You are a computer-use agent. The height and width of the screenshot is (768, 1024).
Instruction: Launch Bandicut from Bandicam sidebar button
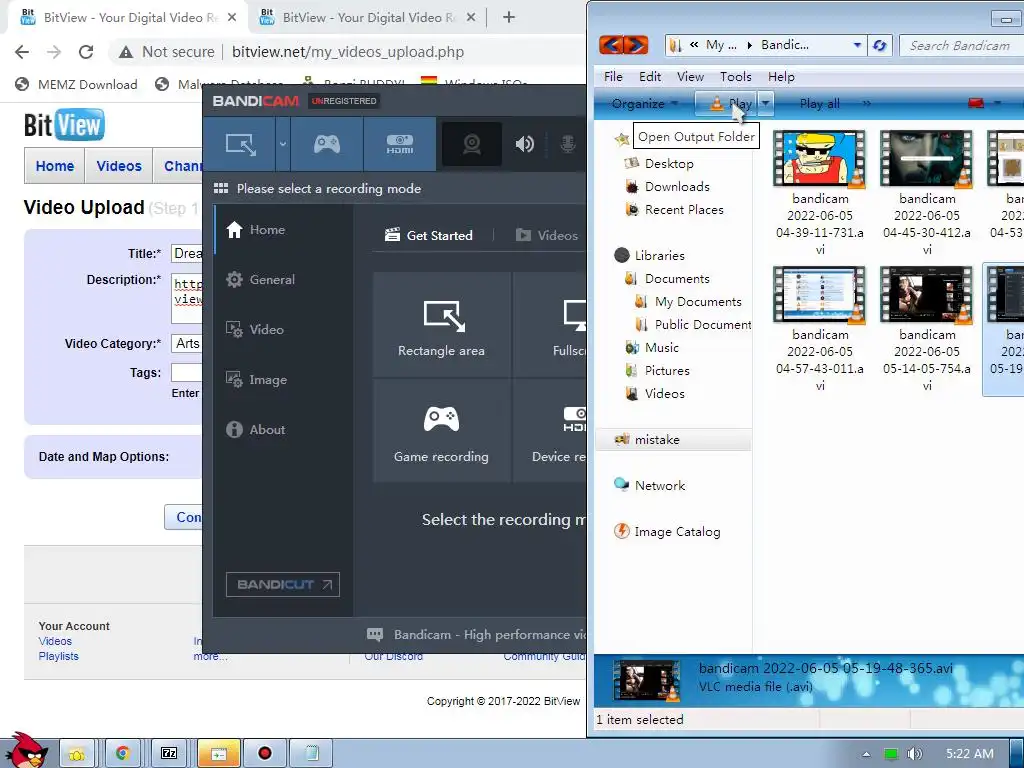pos(283,584)
